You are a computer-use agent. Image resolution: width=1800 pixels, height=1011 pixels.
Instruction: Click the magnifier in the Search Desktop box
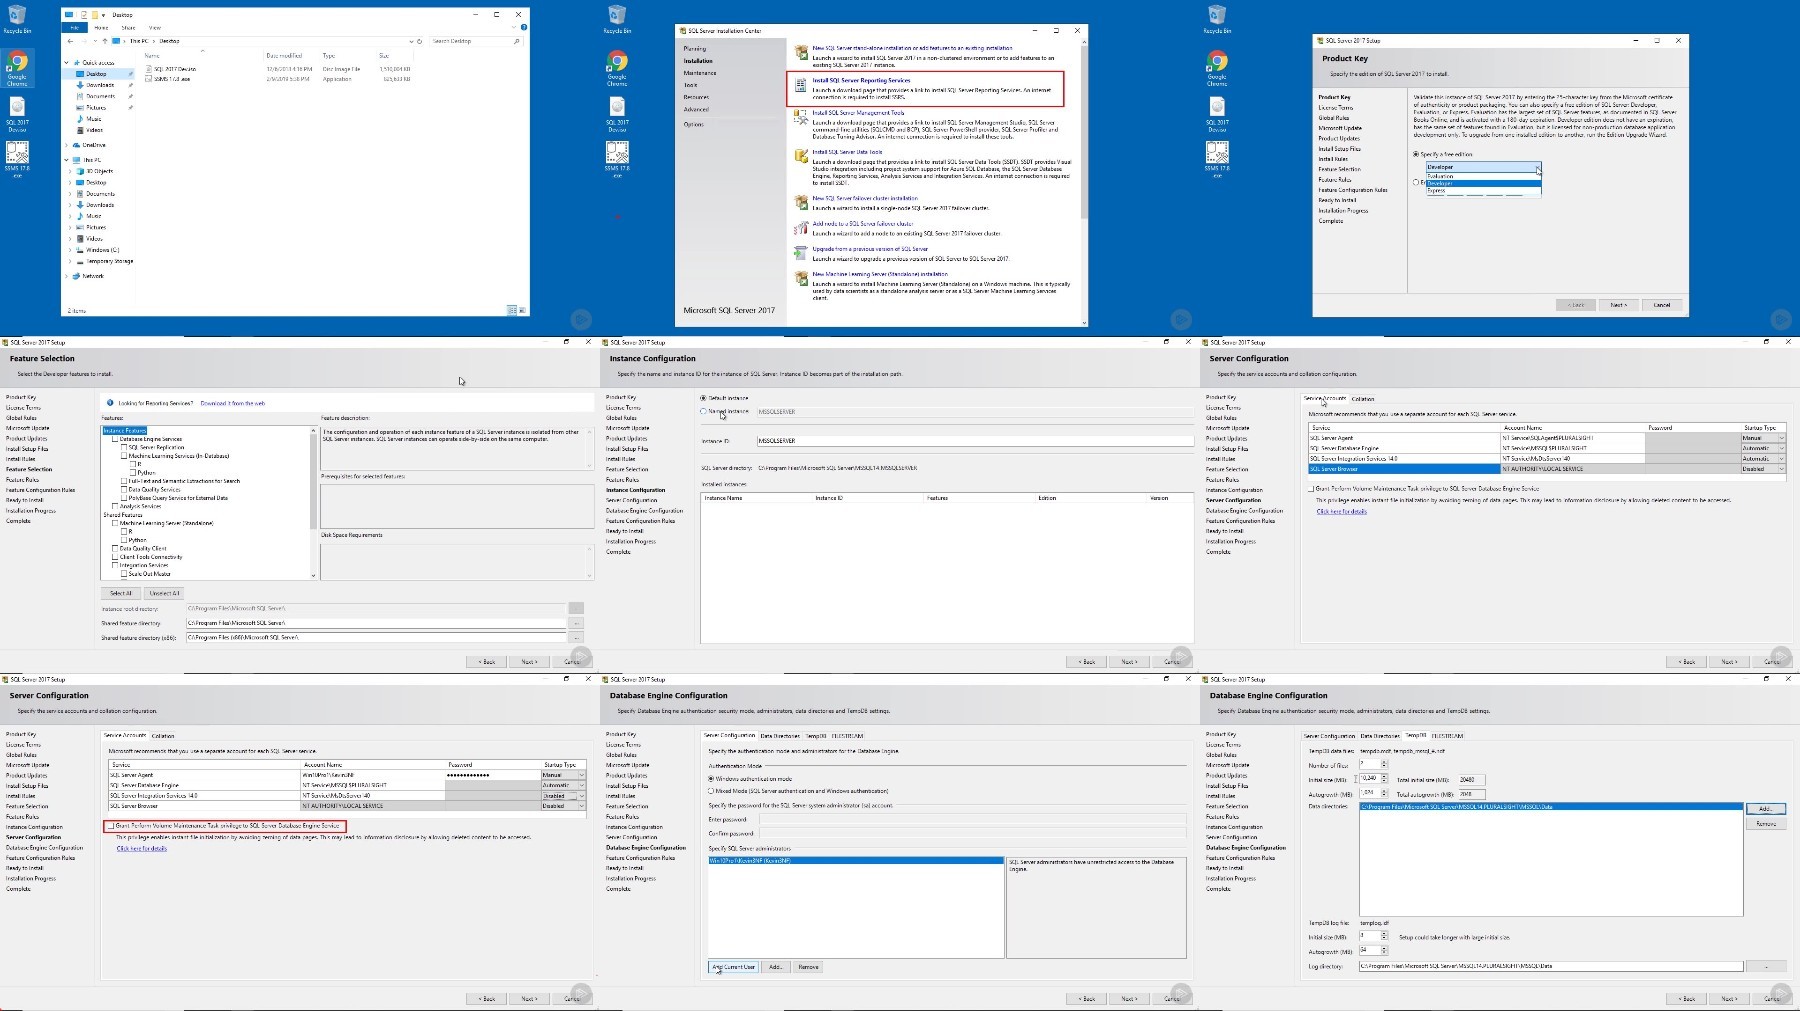[x=516, y=41]
